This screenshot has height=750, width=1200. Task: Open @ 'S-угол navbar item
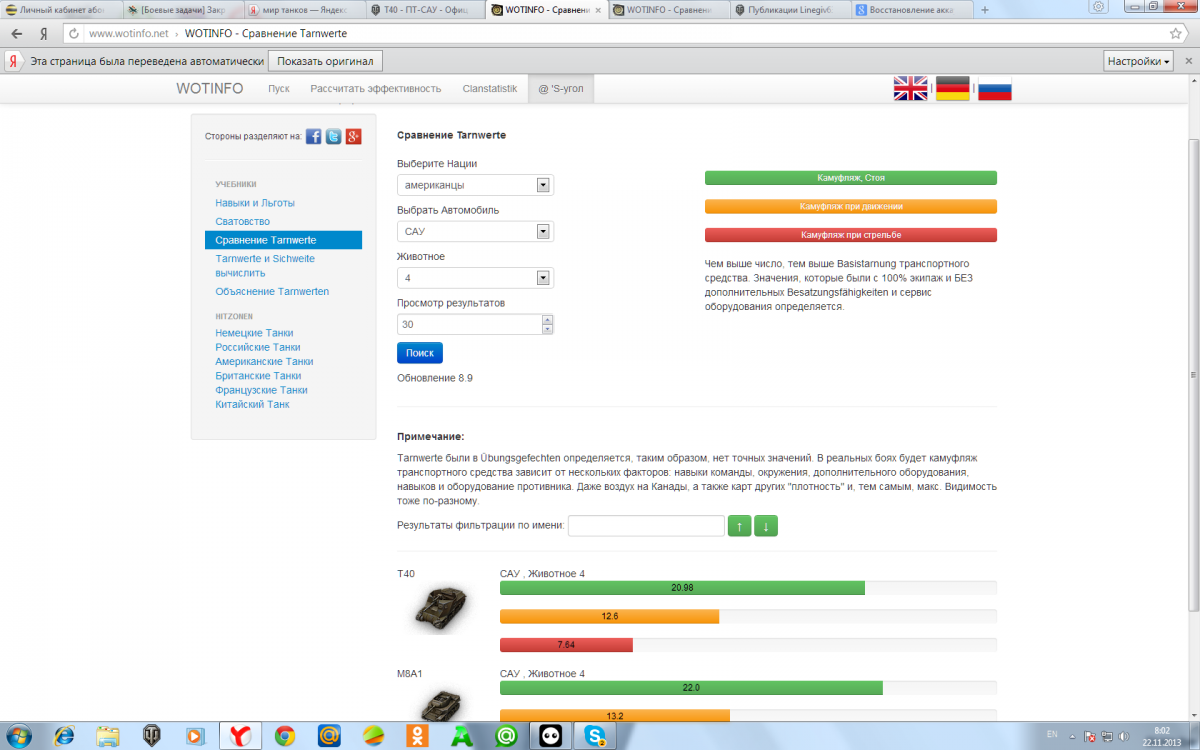tap(561, 88)
